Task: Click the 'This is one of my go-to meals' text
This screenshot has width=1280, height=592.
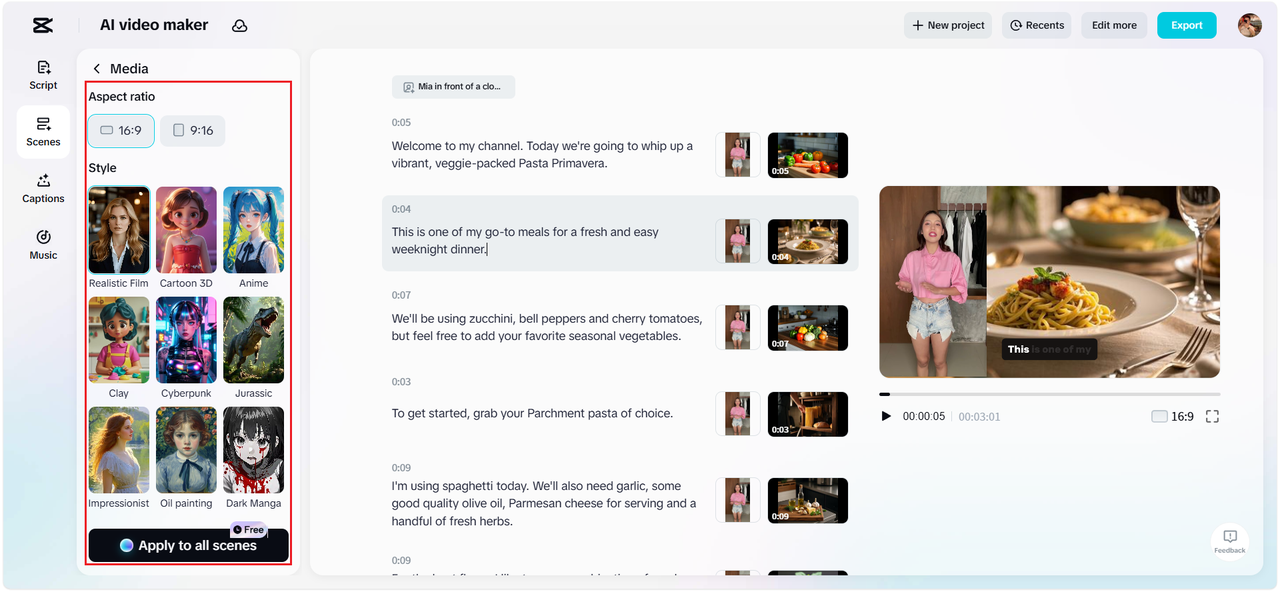Action: (x=525, y=240)
